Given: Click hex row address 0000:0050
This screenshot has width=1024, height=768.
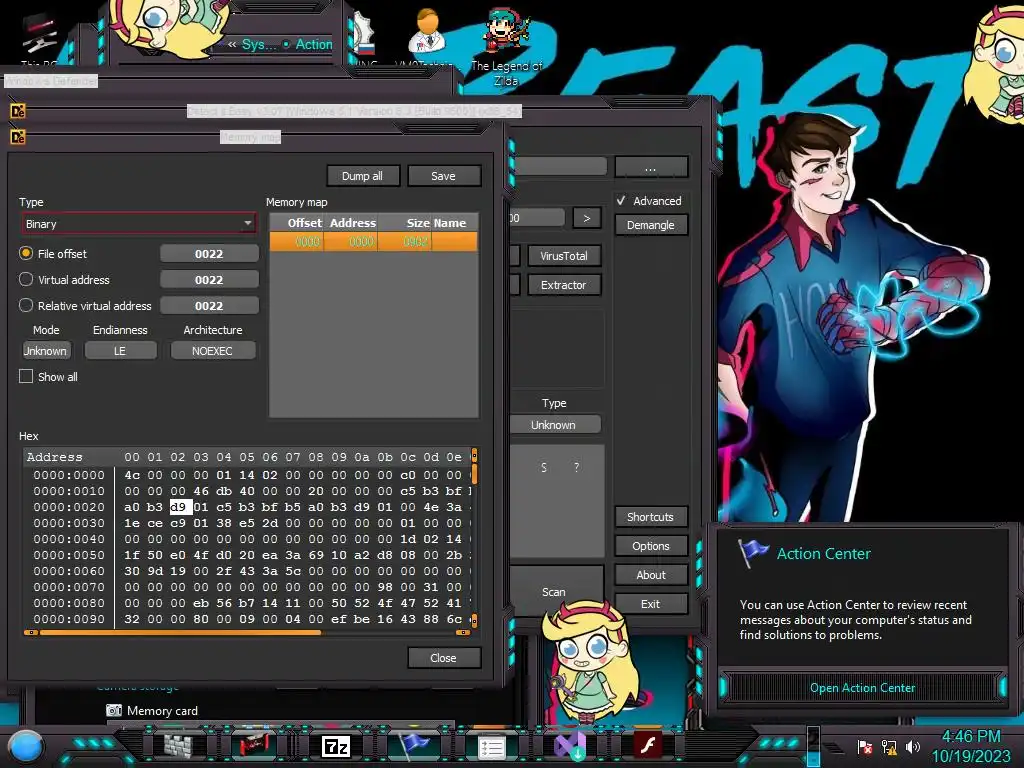Looking at the screenshot, I should pyautogui.click(x=69, y=555).
